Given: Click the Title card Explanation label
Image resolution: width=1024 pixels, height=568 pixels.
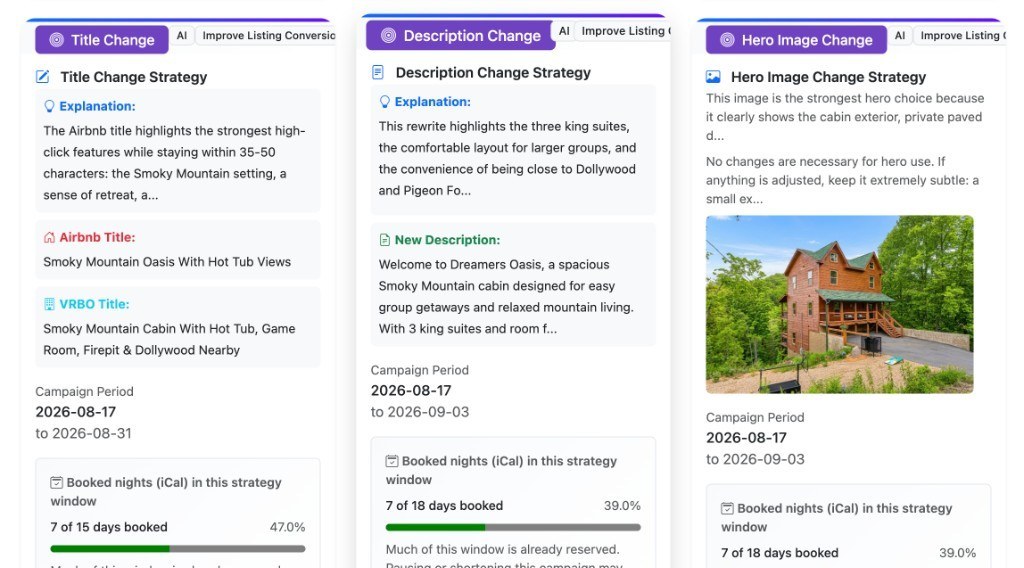Looking at the screenshot, I should pyautogui.click(x=97, y=106).
